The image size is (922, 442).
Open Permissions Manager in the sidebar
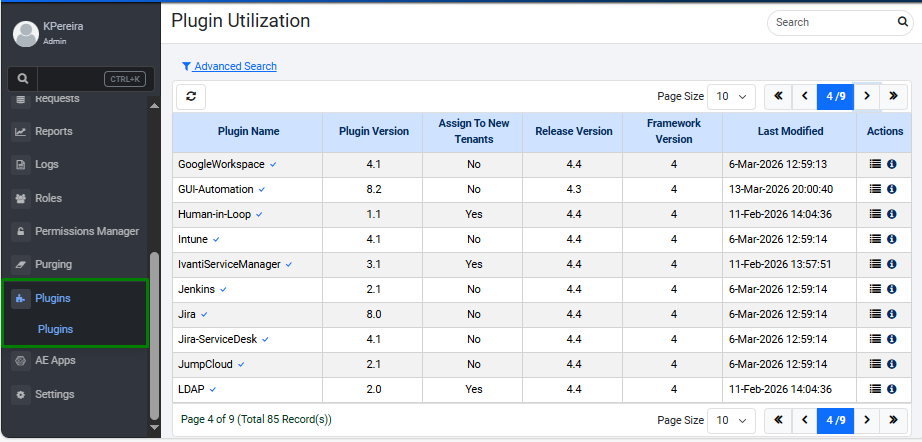tap(87, 232)
